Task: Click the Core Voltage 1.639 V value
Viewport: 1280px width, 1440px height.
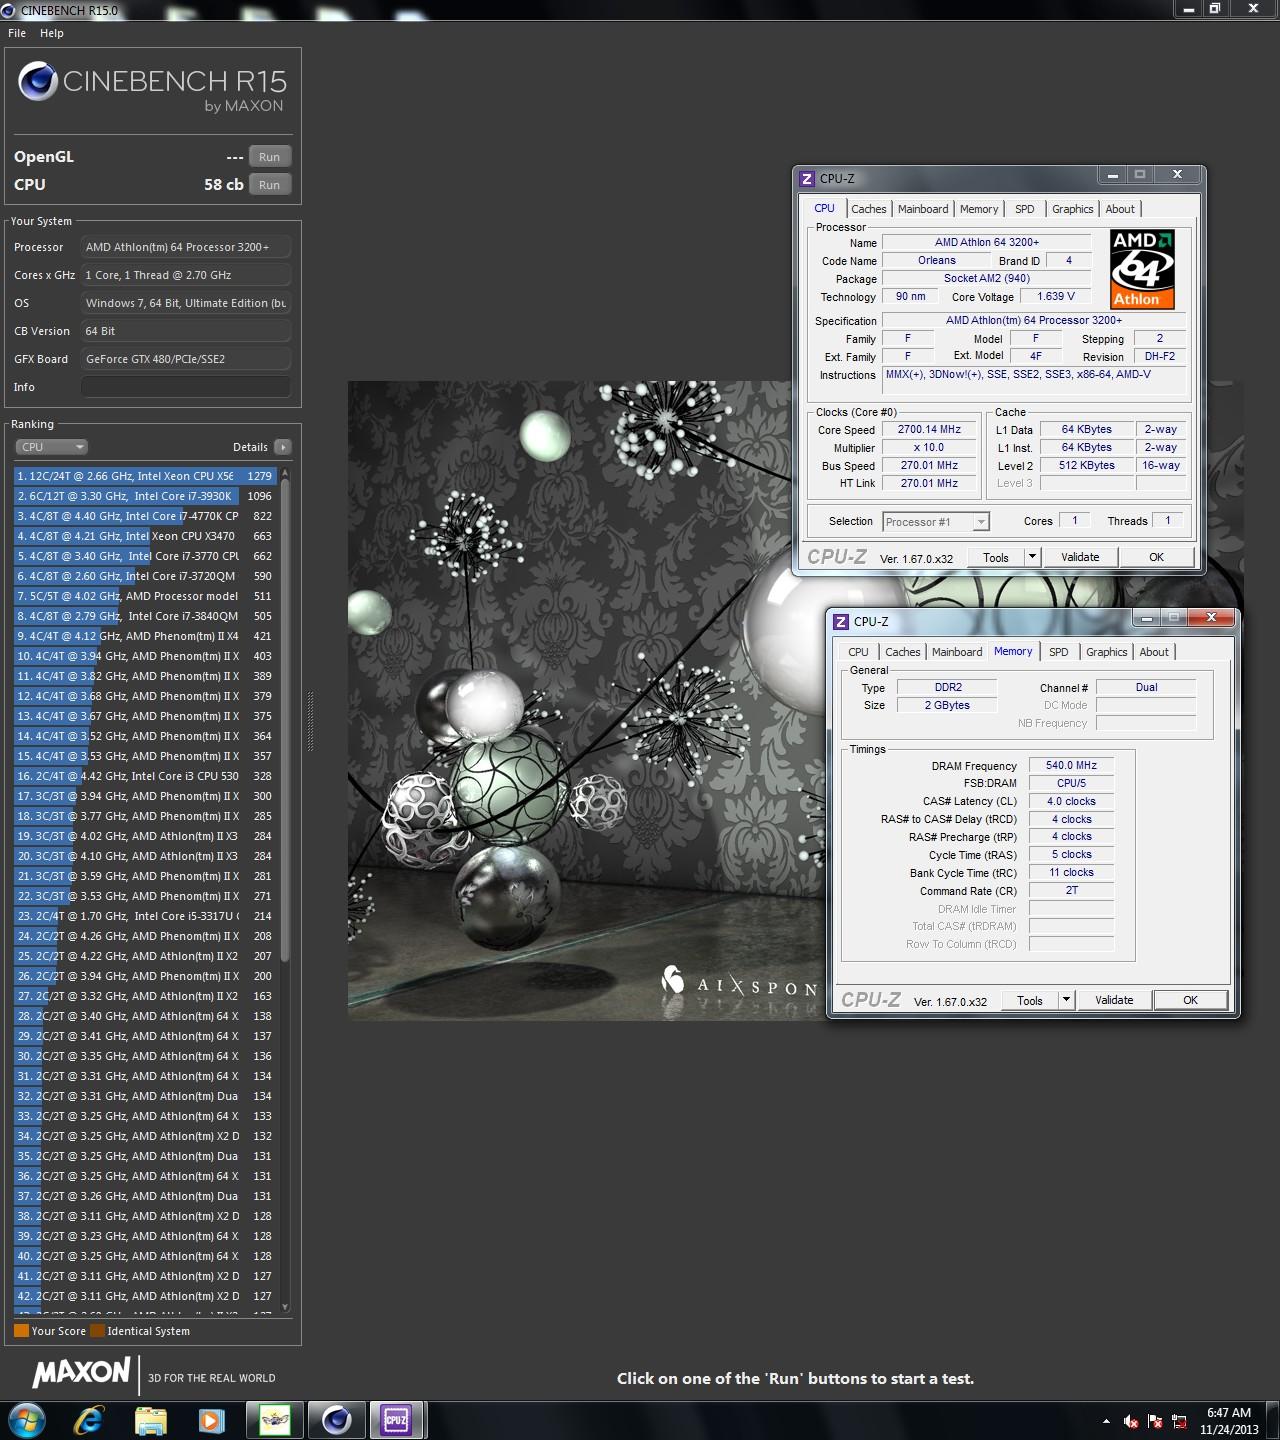Action: 1056,297
